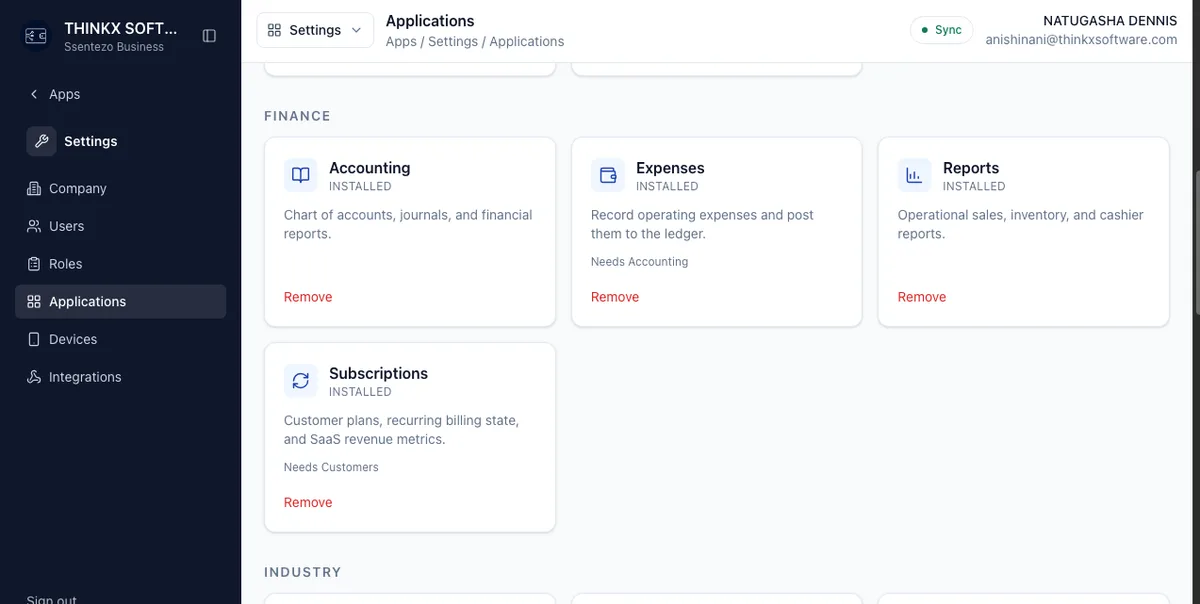Click the green Sync status dot

(x=924, y=30)
